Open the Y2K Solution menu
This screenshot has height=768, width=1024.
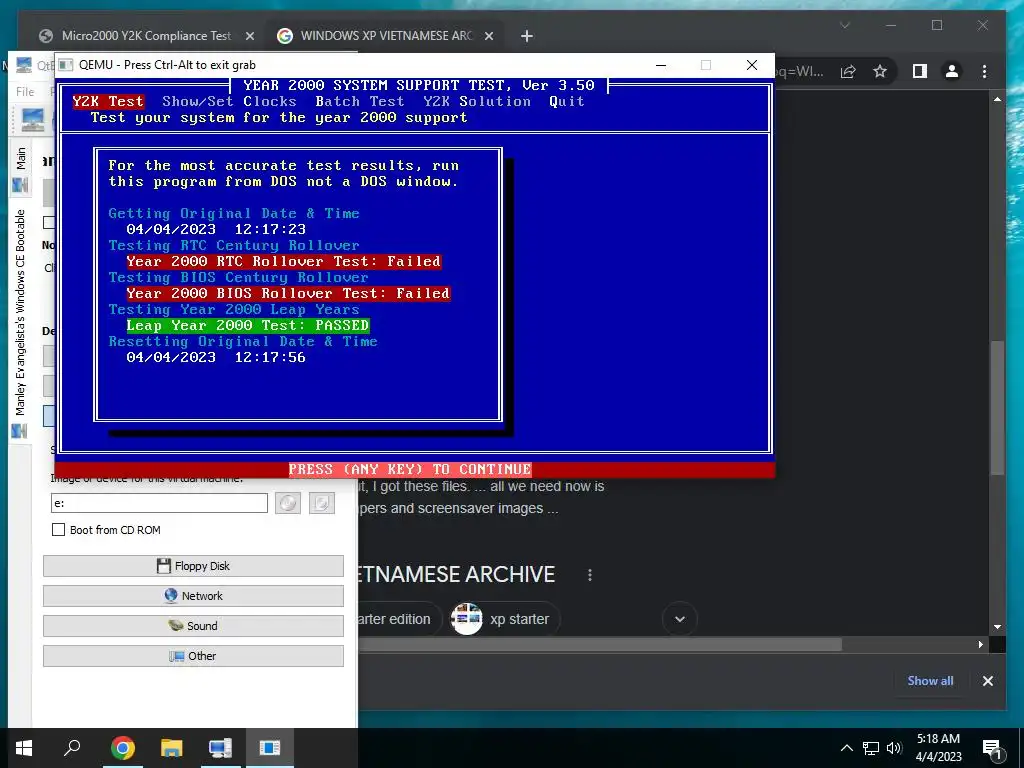coord(477,101)
